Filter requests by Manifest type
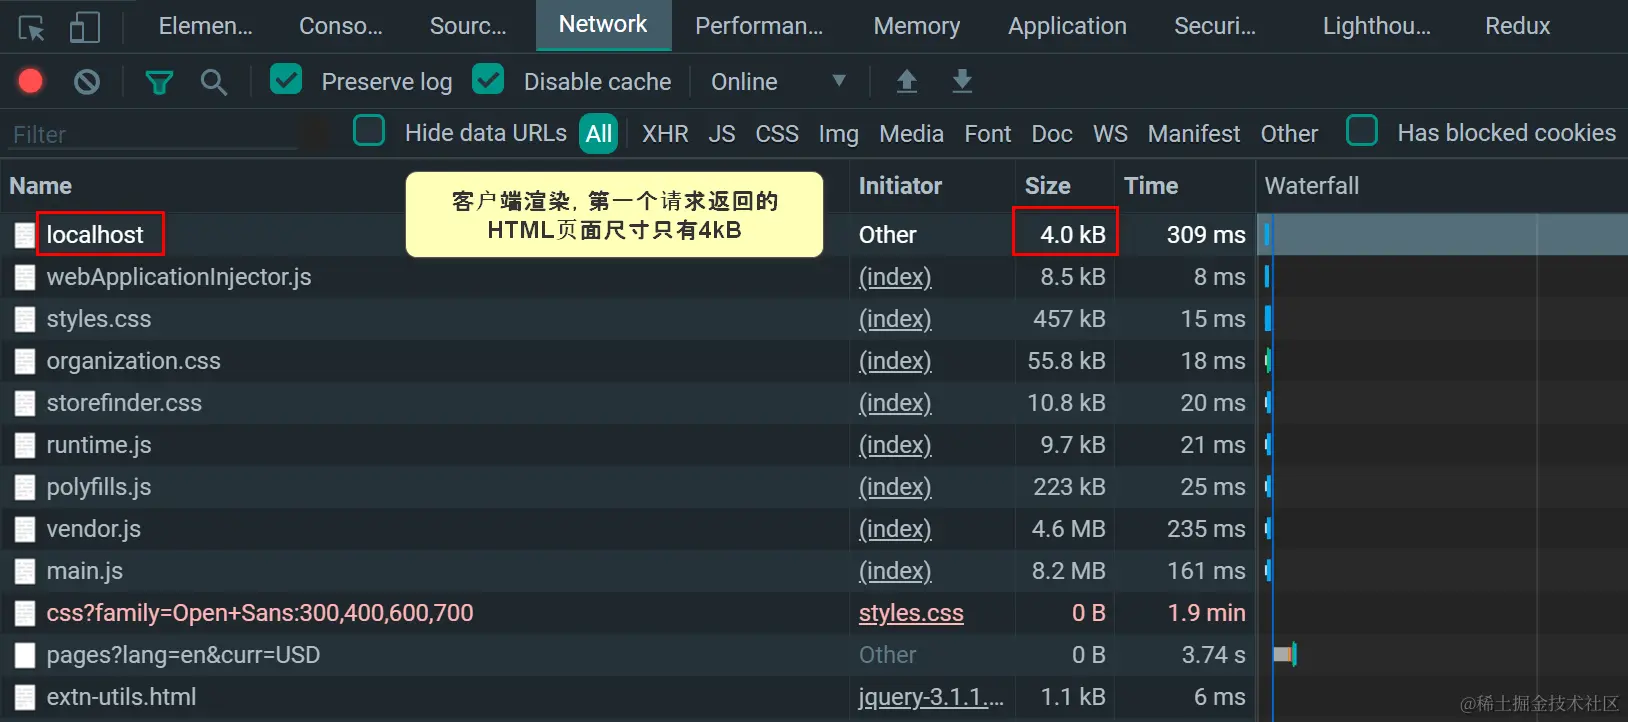The height and width of the screenshot is (722, 1628). pos(1194,134)
